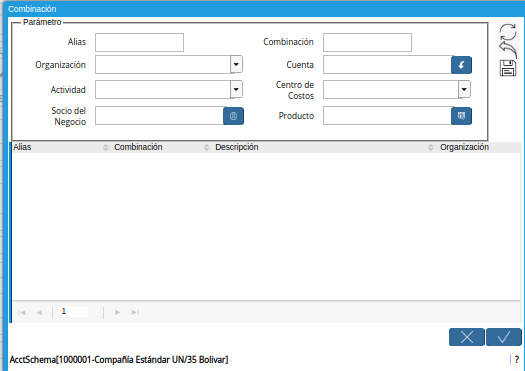The width and height of the screenshot is (525, 371).
Task: Expand the Actividad dropdown
Action: point(236,89)
